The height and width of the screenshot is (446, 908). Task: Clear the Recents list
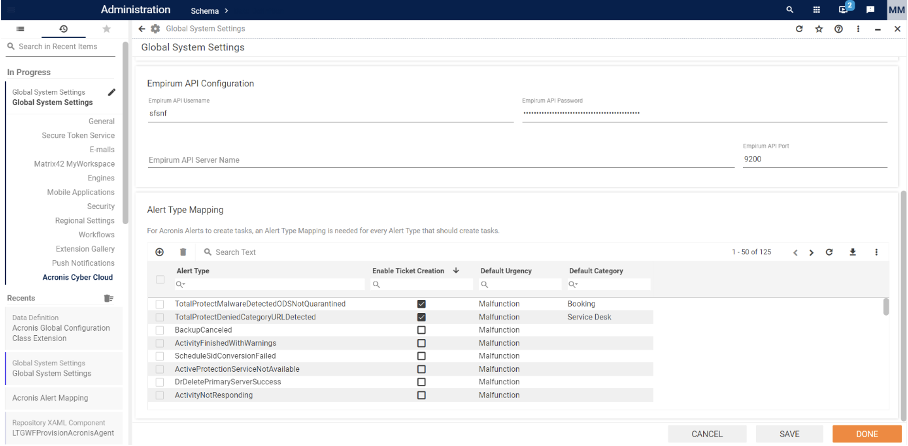point(108,298)
